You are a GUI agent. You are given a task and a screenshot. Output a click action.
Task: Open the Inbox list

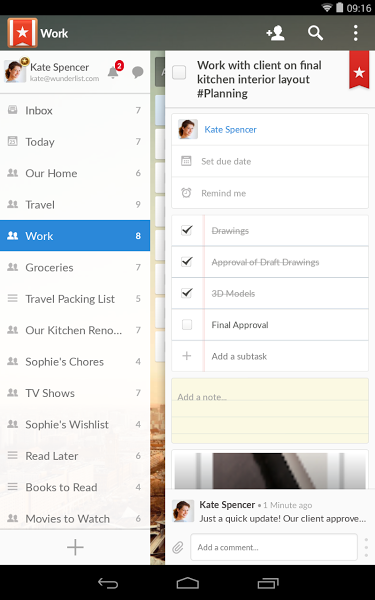(75, 111)
